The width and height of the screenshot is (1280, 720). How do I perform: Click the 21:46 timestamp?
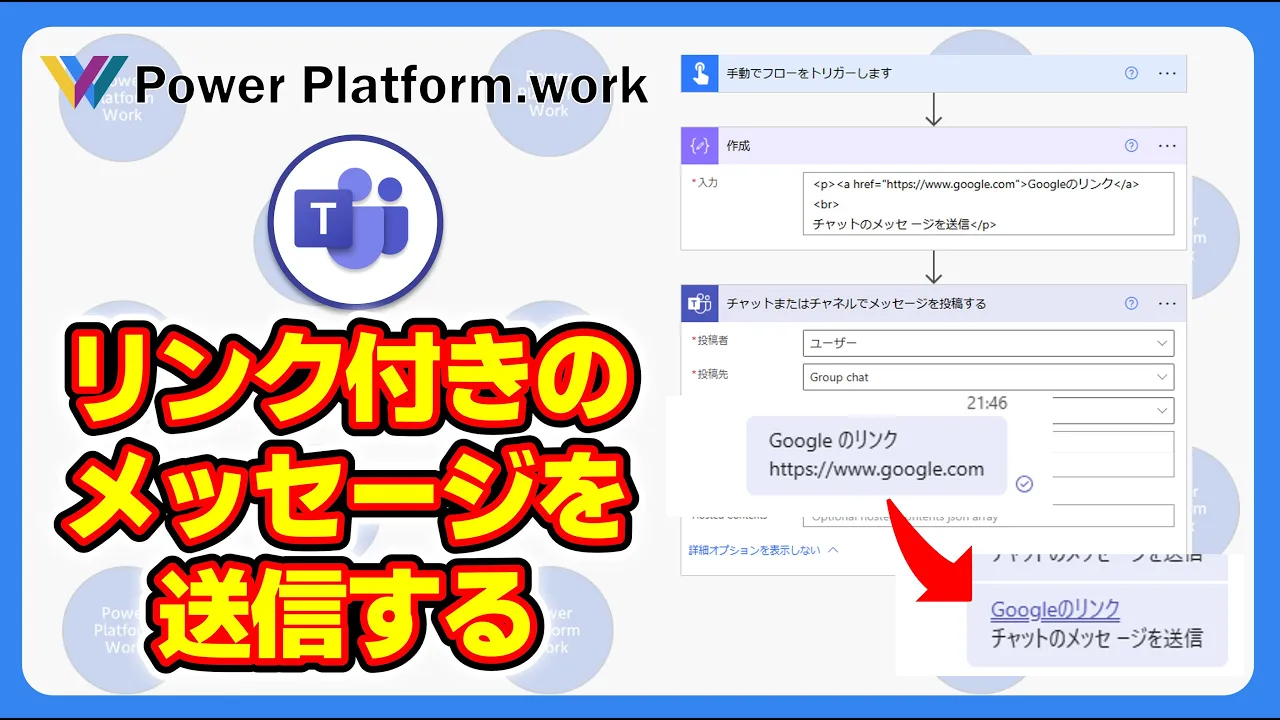click(x=987, y=404)
